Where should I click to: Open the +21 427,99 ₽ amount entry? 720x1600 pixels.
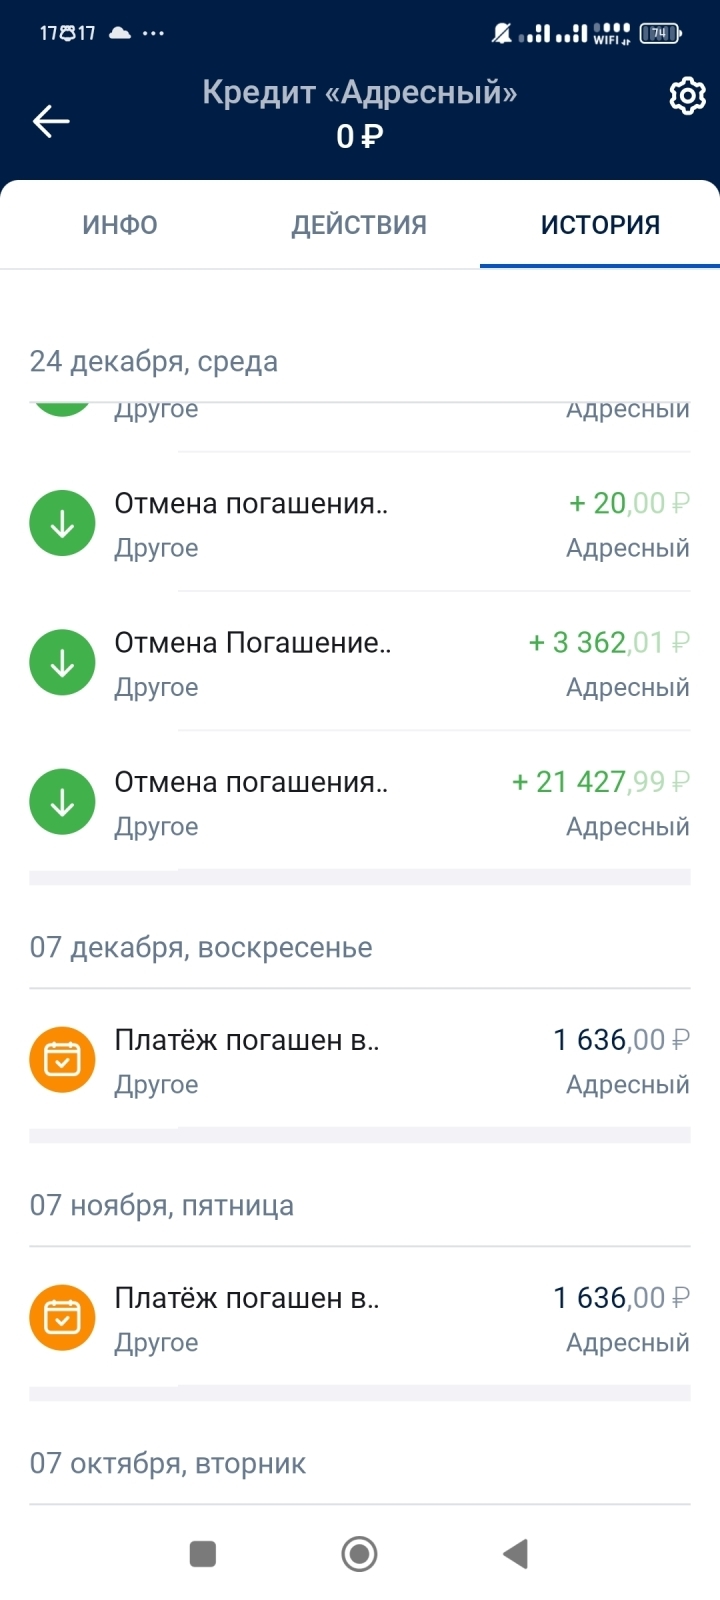(600, 781)
